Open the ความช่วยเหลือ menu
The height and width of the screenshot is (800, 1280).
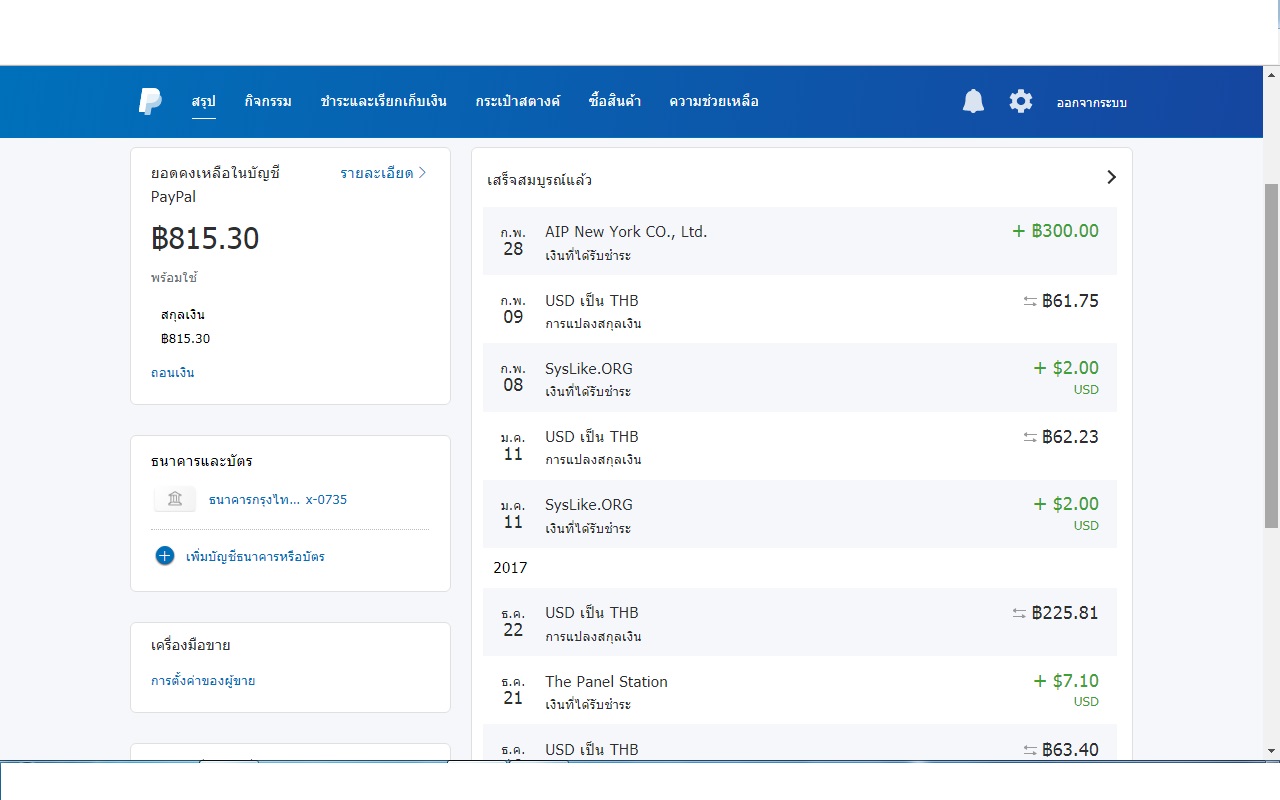click(714, 101)
